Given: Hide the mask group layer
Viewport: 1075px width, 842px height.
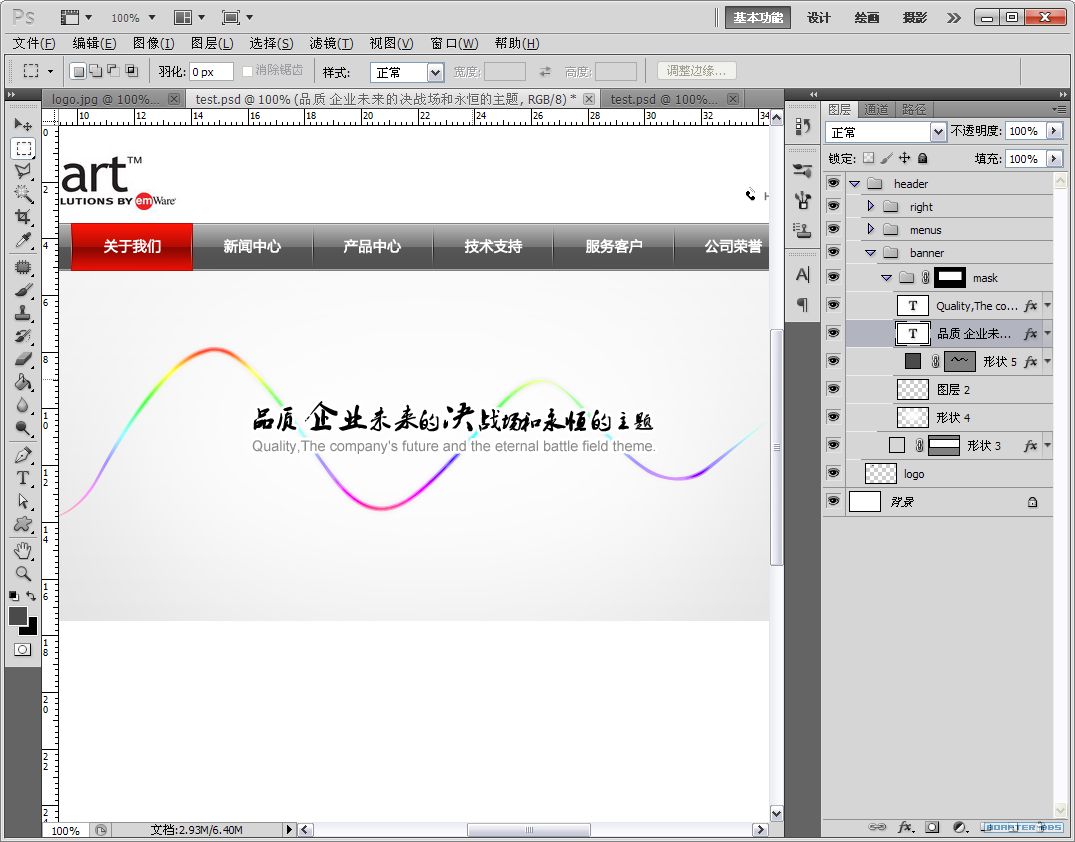Looking at the screenshot, I should pyautogui.click(x=833, y=277).
